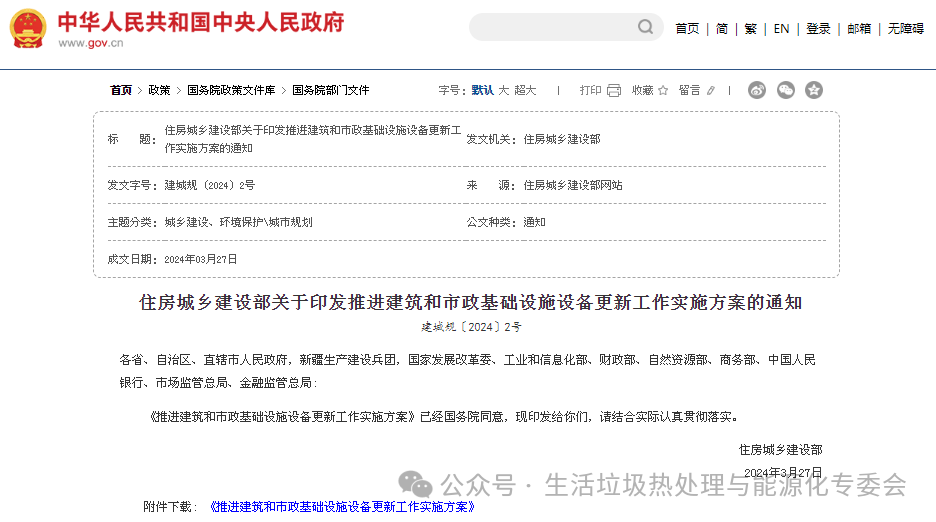Click topic value 城乡建设、环境保护\城市规划
The image size is (936, 522).
pyautogui.click(x=238, y=222)
